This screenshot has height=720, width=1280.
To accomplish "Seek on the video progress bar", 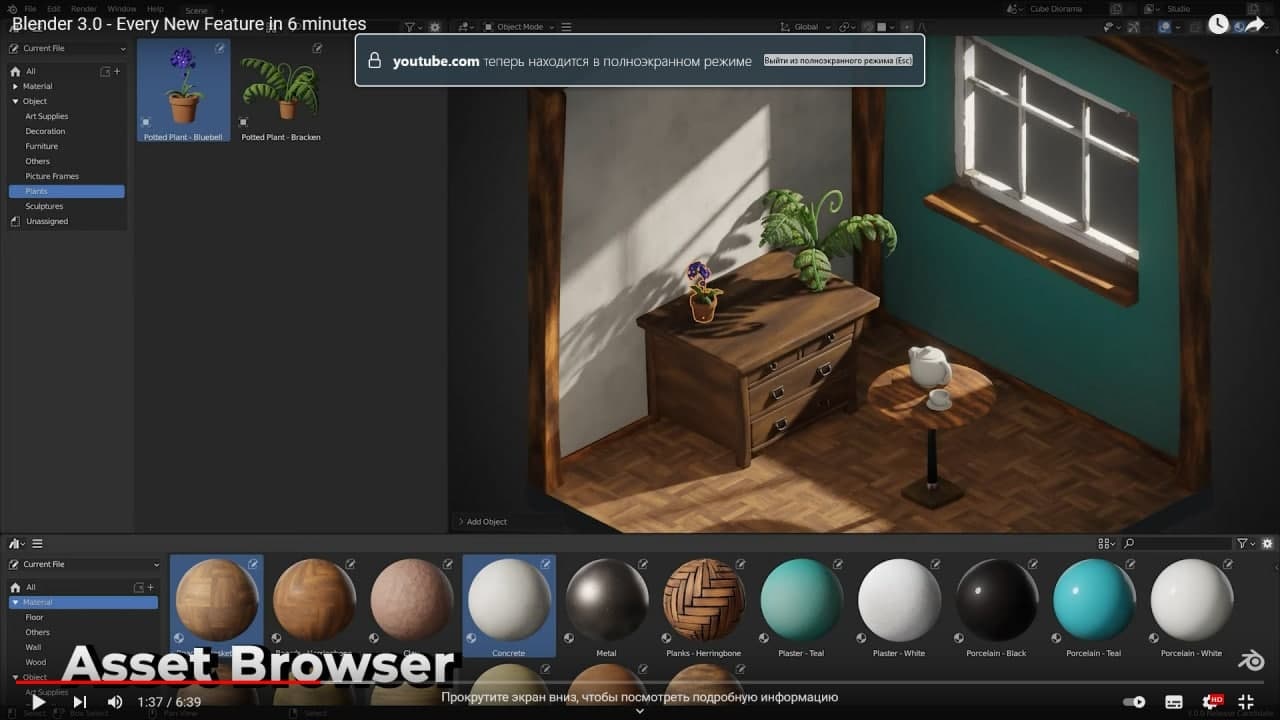I will (640, 683).
